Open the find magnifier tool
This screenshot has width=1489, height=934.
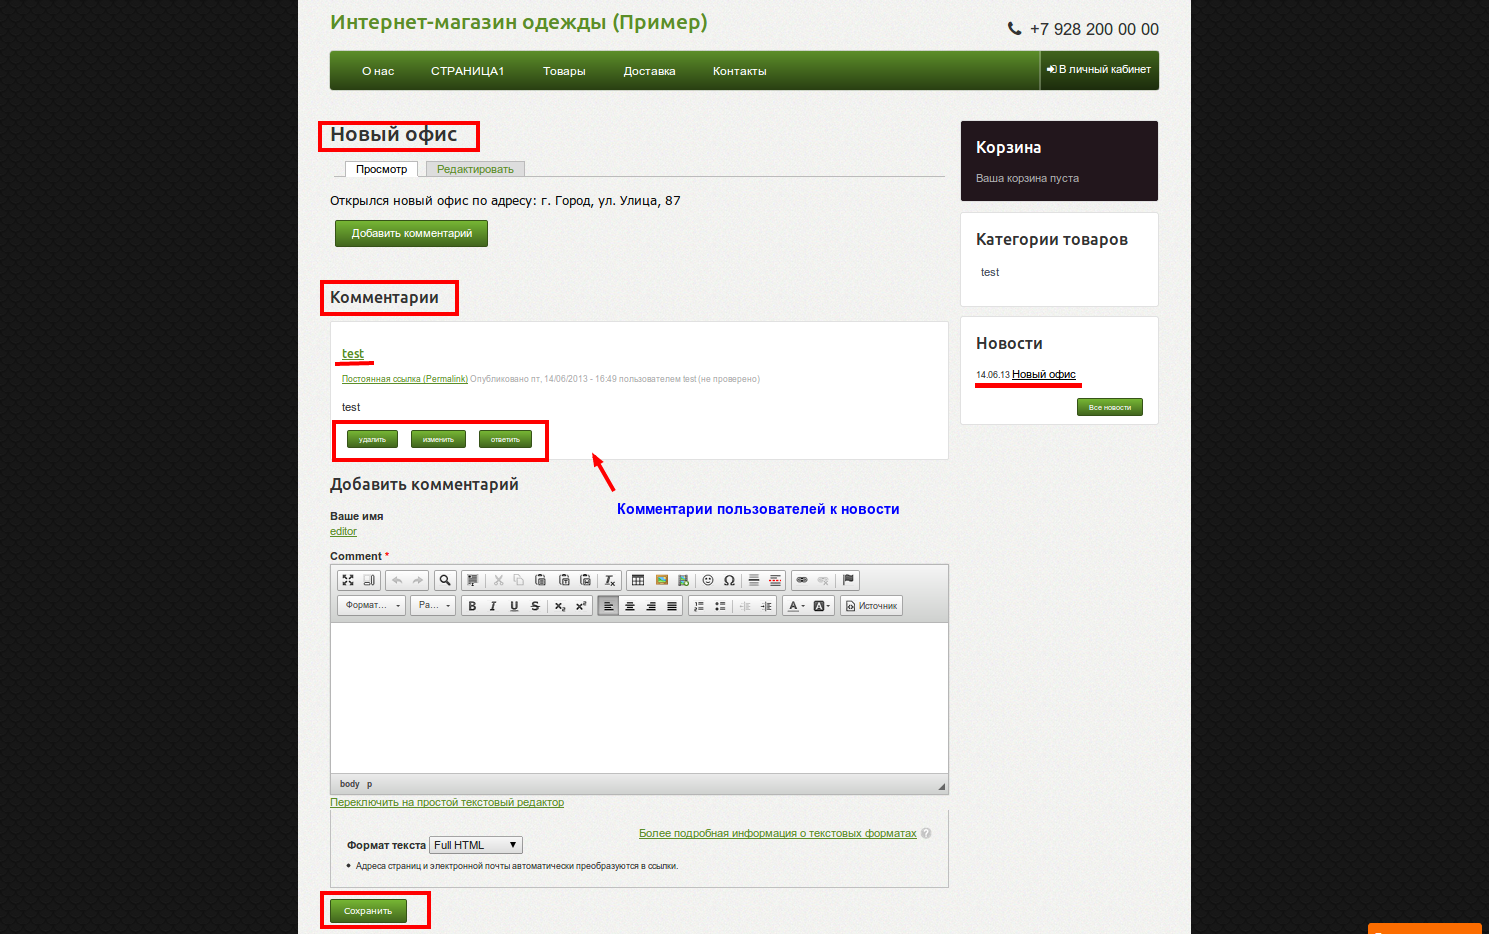coord(445,580)
